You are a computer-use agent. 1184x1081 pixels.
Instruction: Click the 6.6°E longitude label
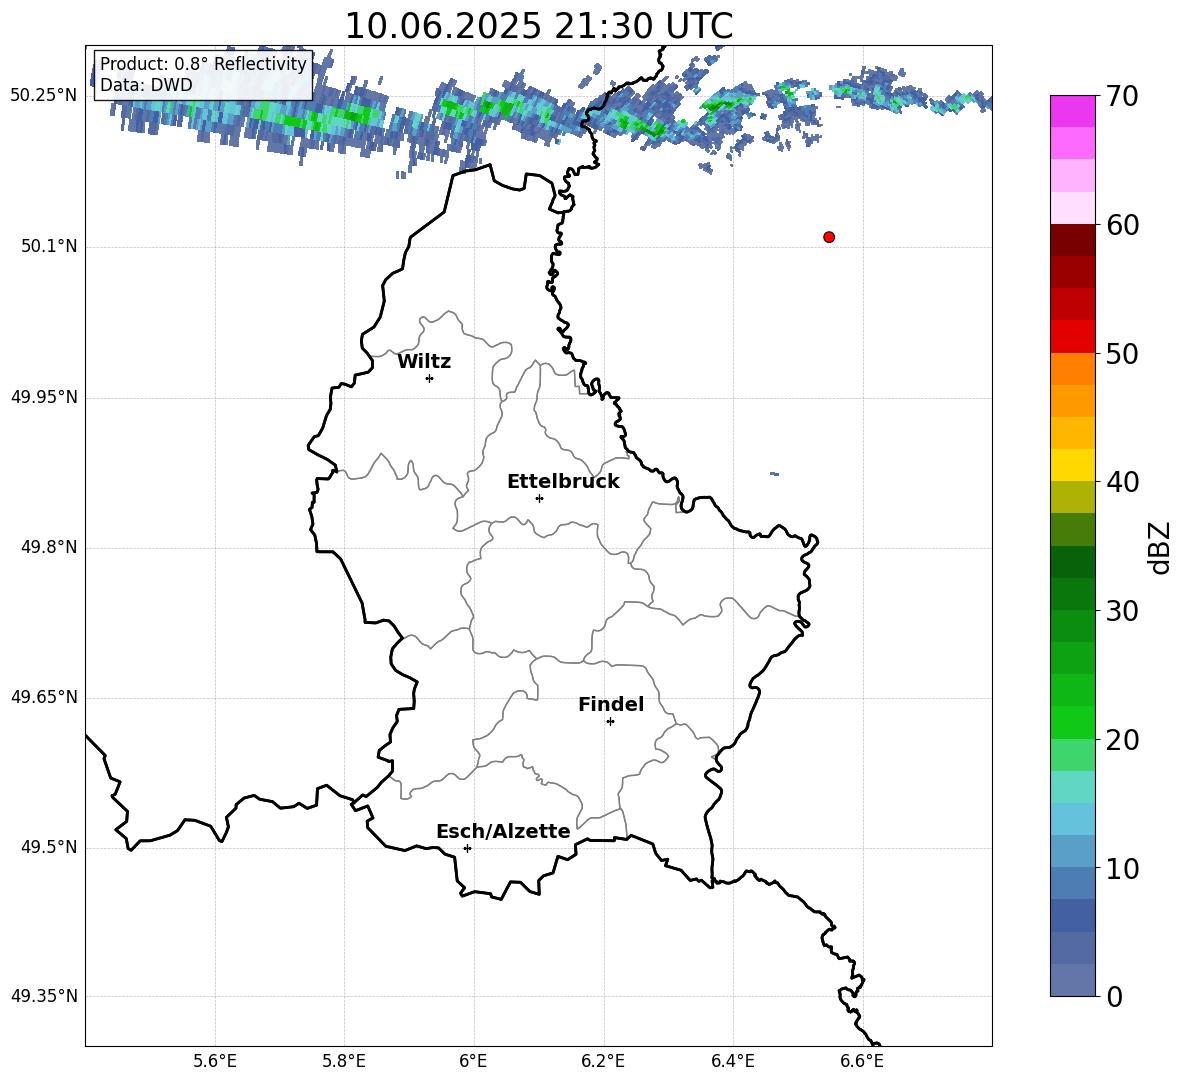(862, 1061)
